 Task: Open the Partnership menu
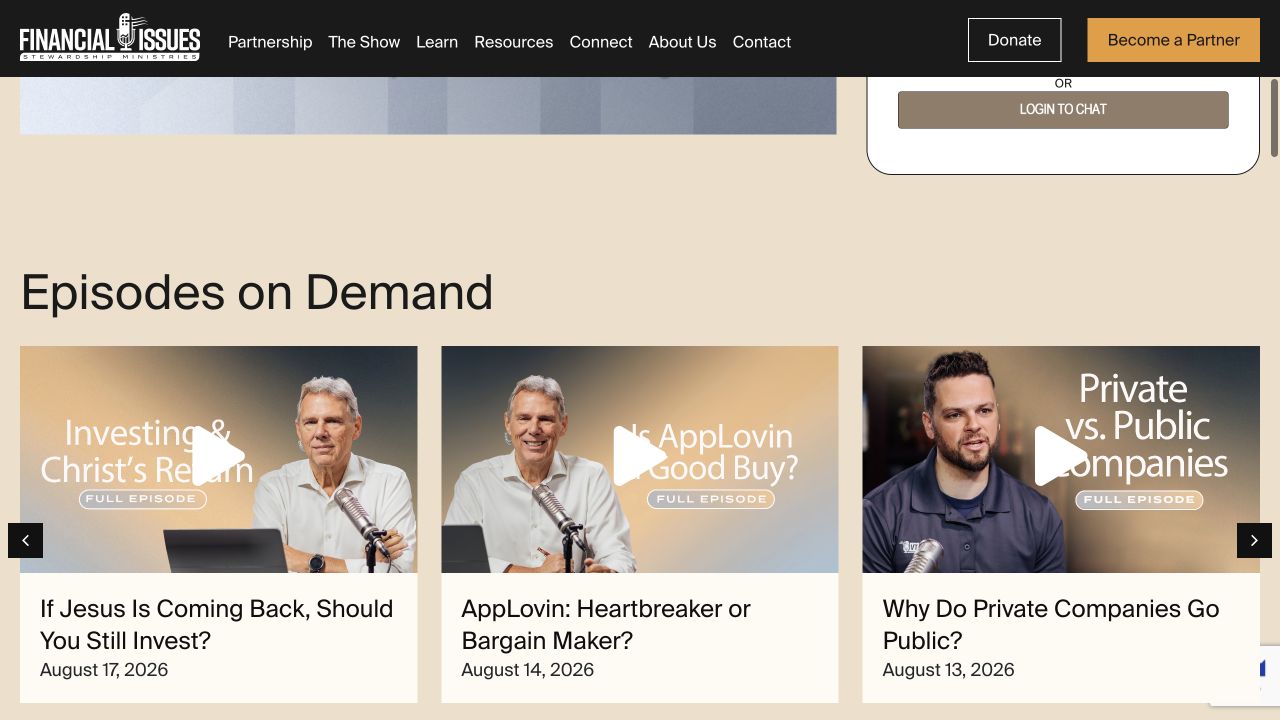(270, 42)
